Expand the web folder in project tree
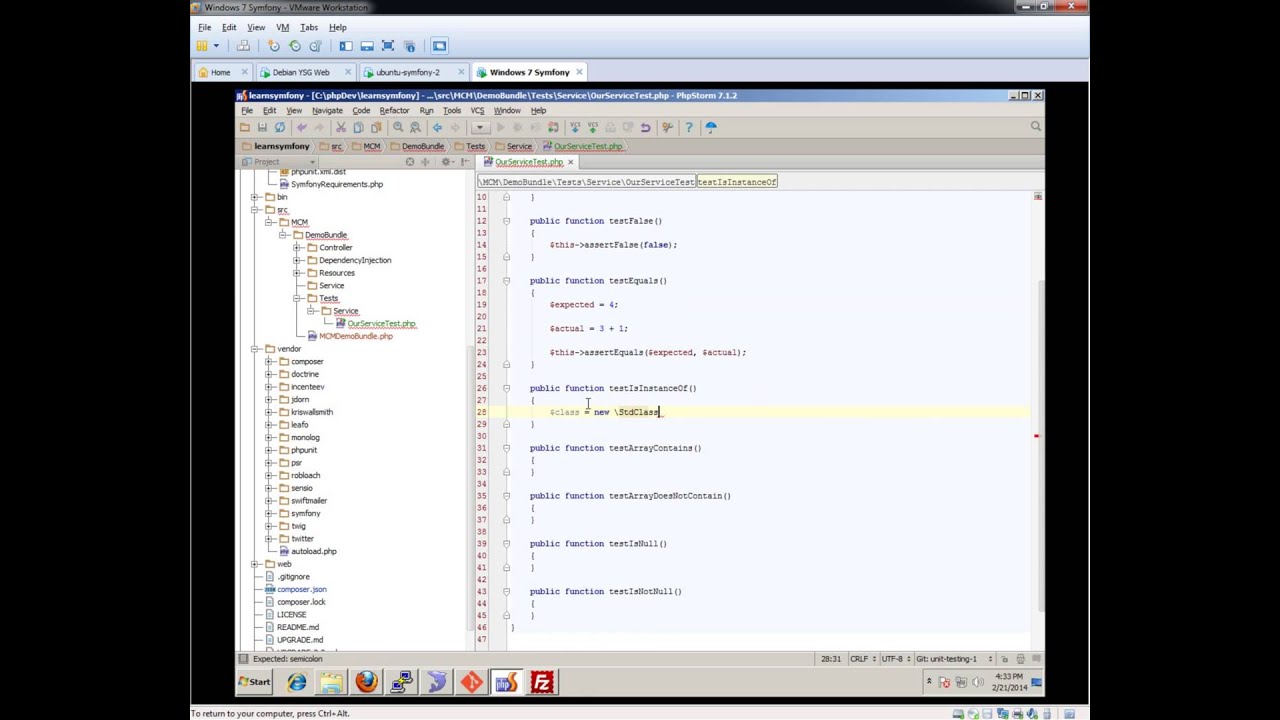The height and width of the screenshot is (720, 1280). pos(255,564)
